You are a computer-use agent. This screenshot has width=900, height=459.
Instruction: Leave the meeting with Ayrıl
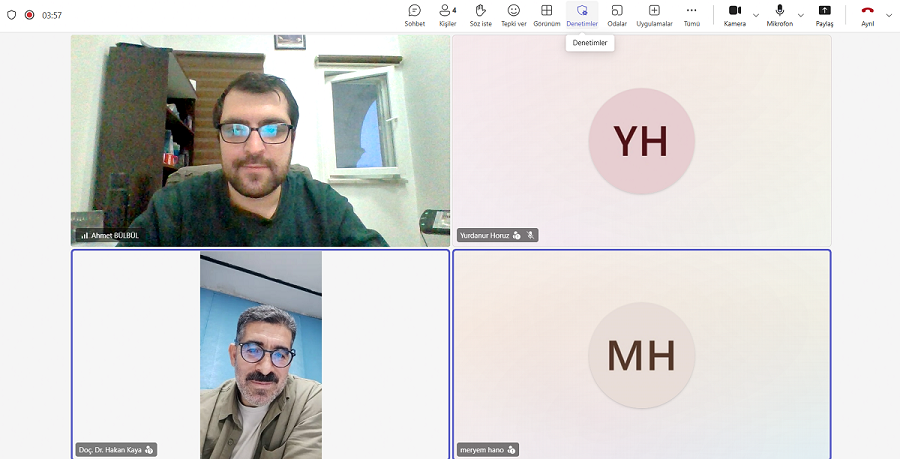[x=867, y=15]
